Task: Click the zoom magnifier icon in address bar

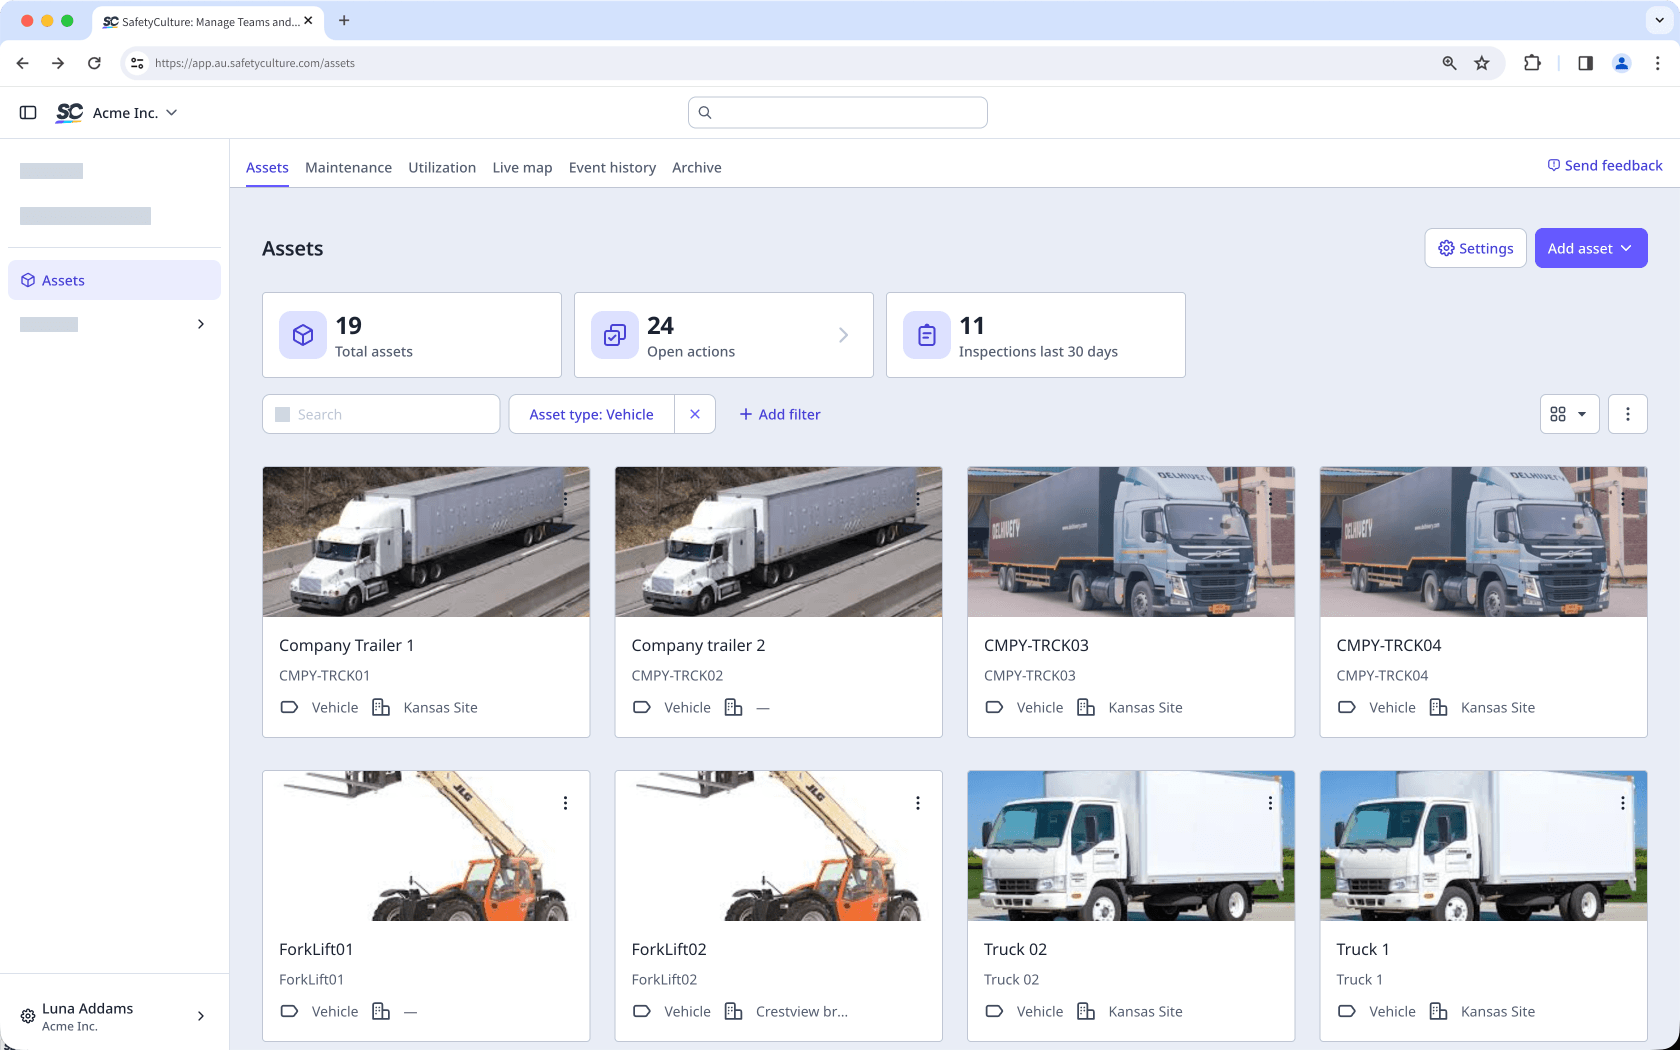Action: [1449, 63]
